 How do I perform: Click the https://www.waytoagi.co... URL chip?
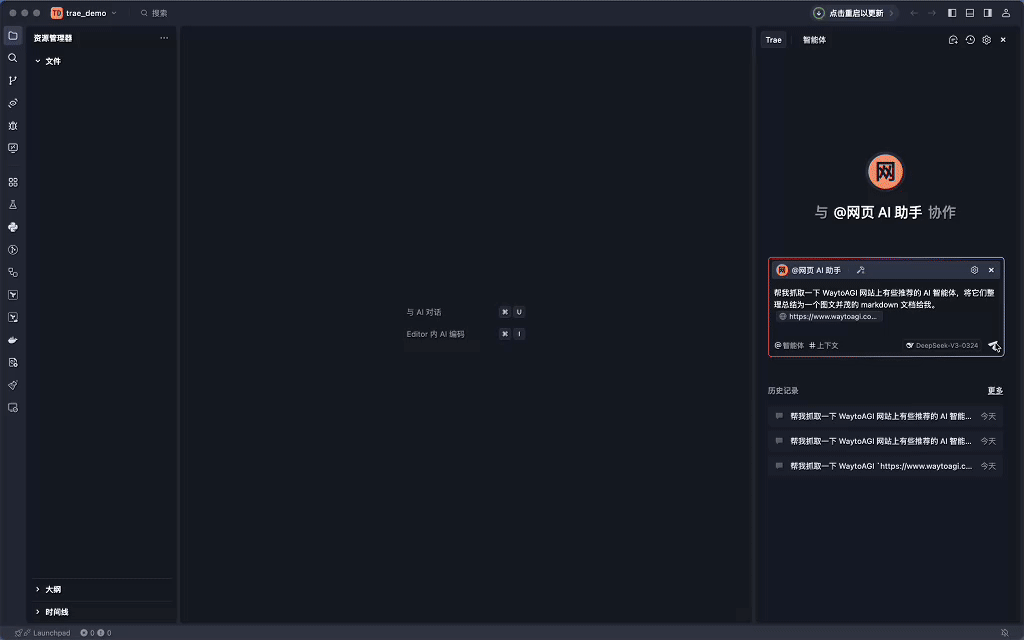click(829, 317)
